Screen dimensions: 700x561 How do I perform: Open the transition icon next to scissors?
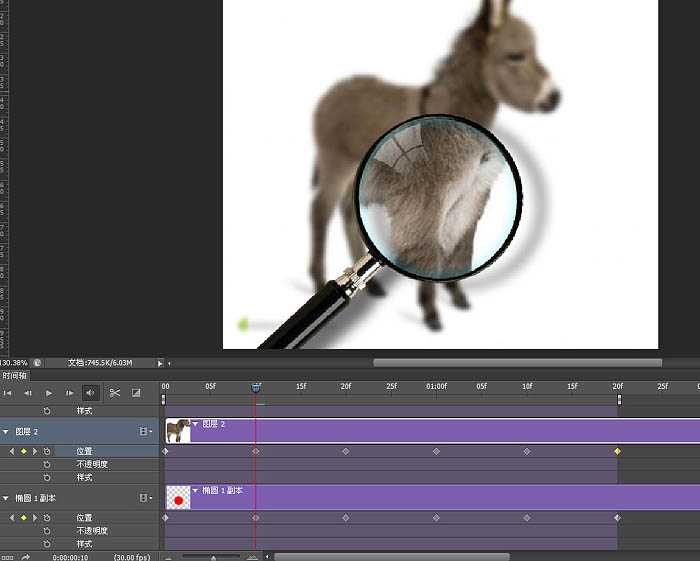pyautogui.click(x=136, y=393)
